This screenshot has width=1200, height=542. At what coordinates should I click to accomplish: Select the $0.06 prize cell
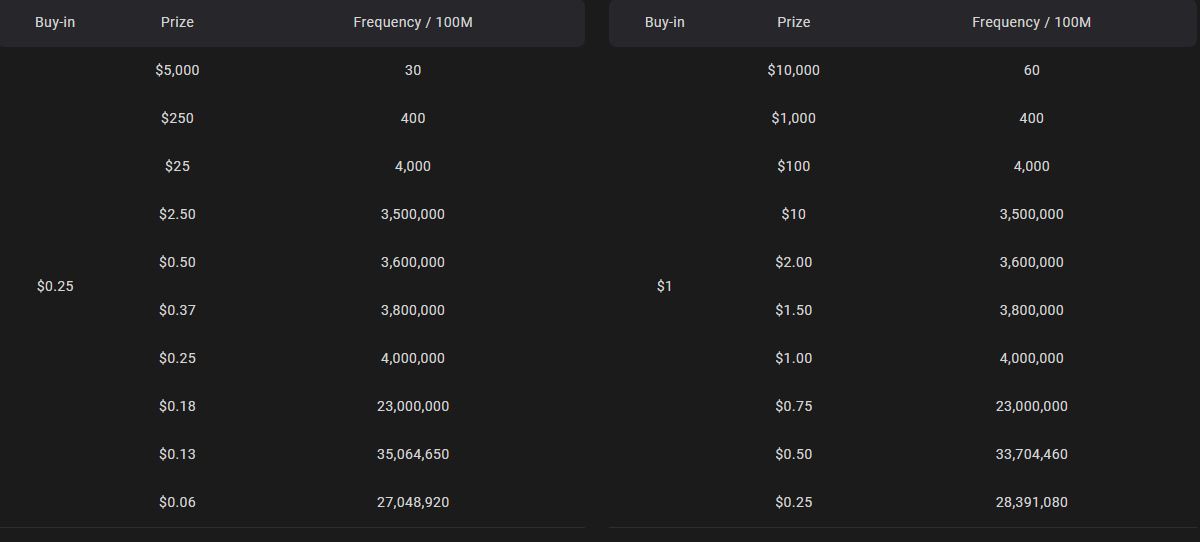pos(177,502)
